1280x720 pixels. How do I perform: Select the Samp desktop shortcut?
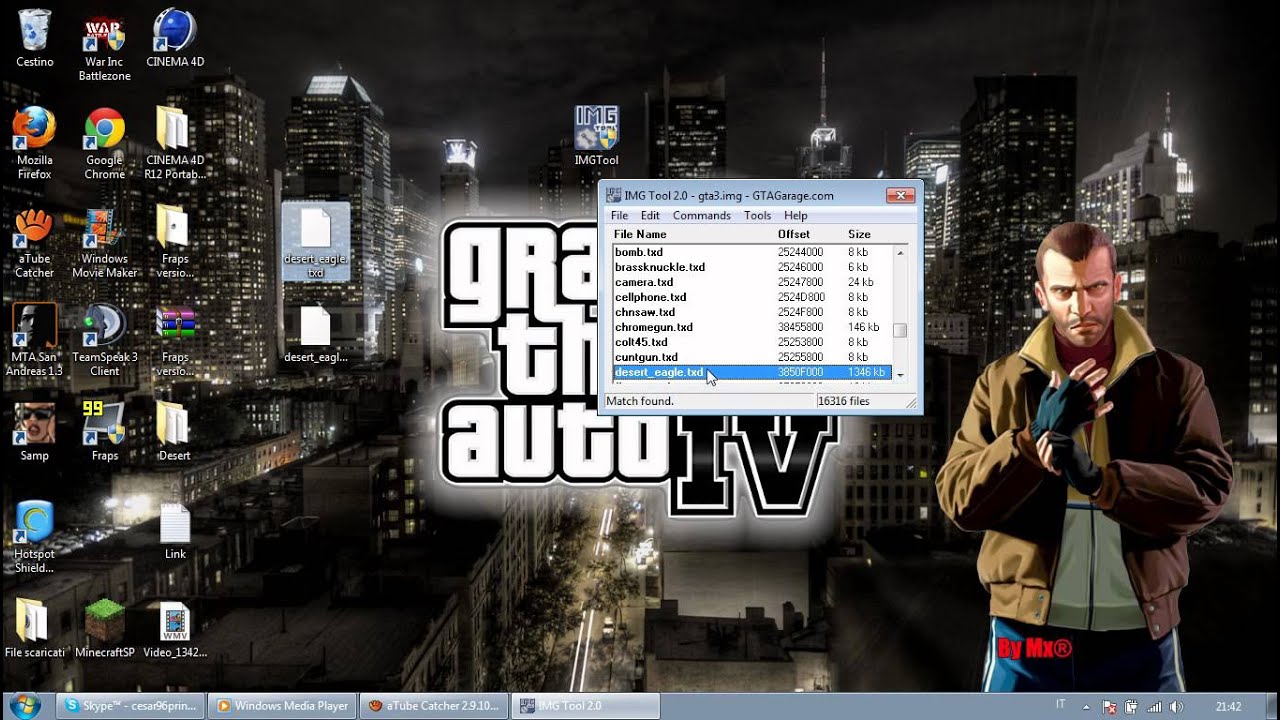[35, 432]
